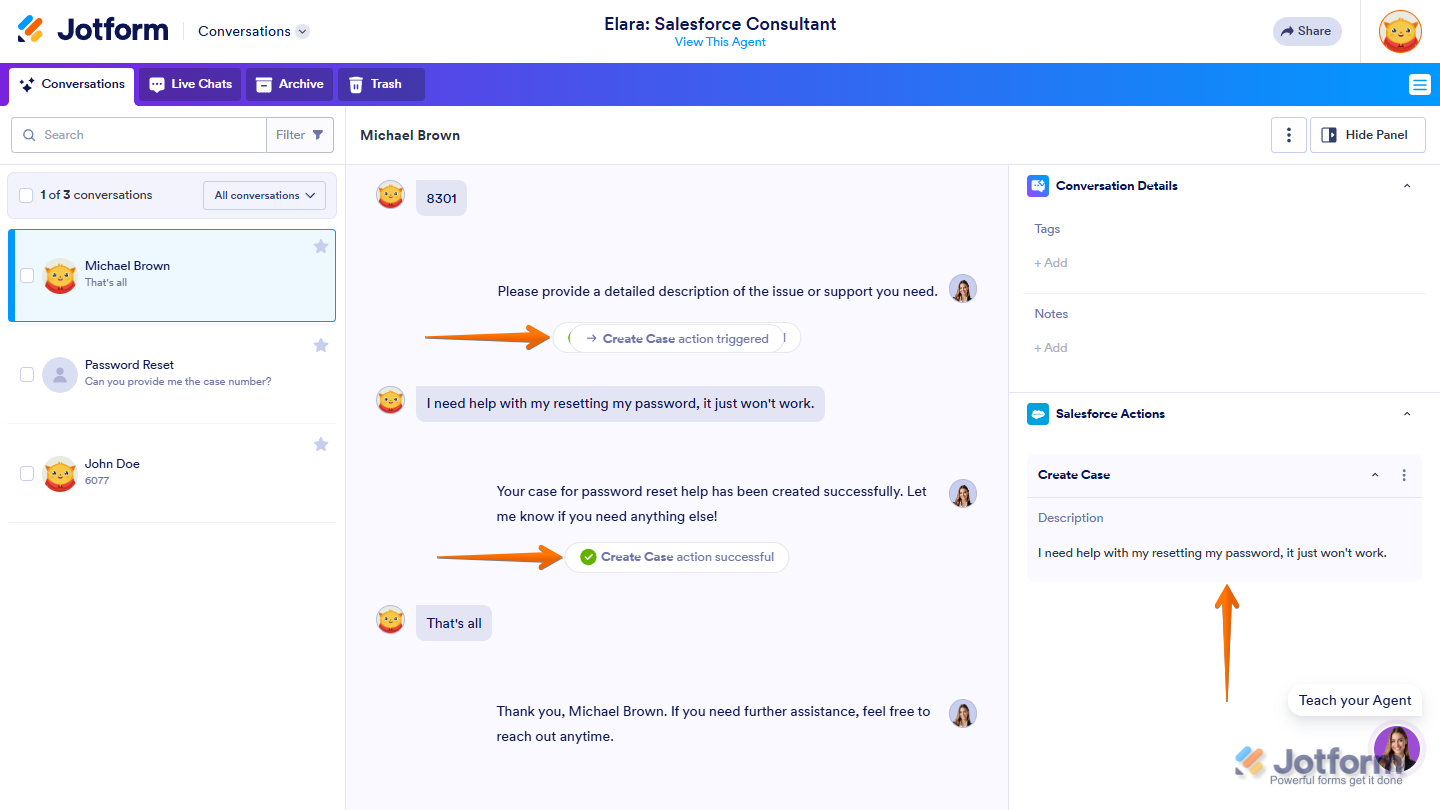The height and width of the screenshot is (810, 1440).
Task: Click the user avatar next to the That's all message
Action: pos(390,619)
